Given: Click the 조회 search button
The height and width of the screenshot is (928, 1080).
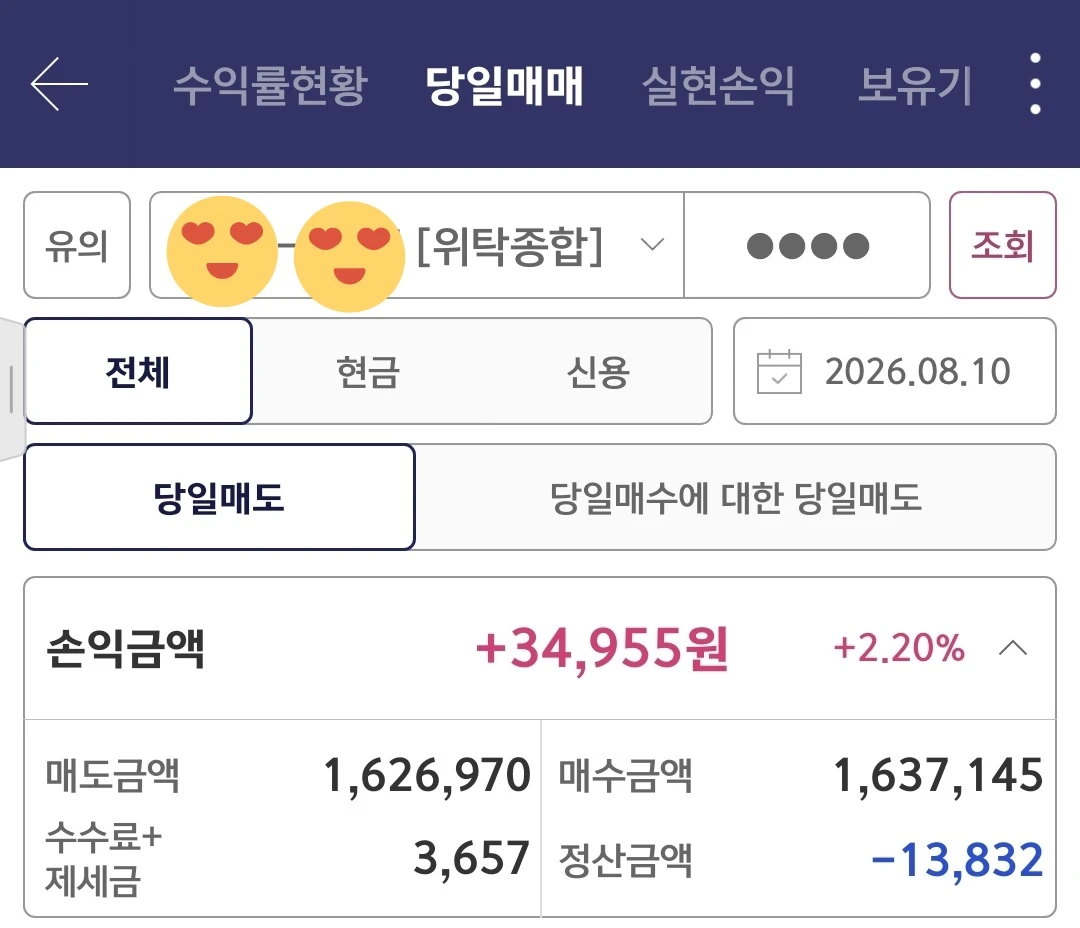Looking at the screenshot, I should pos(1002,245).
